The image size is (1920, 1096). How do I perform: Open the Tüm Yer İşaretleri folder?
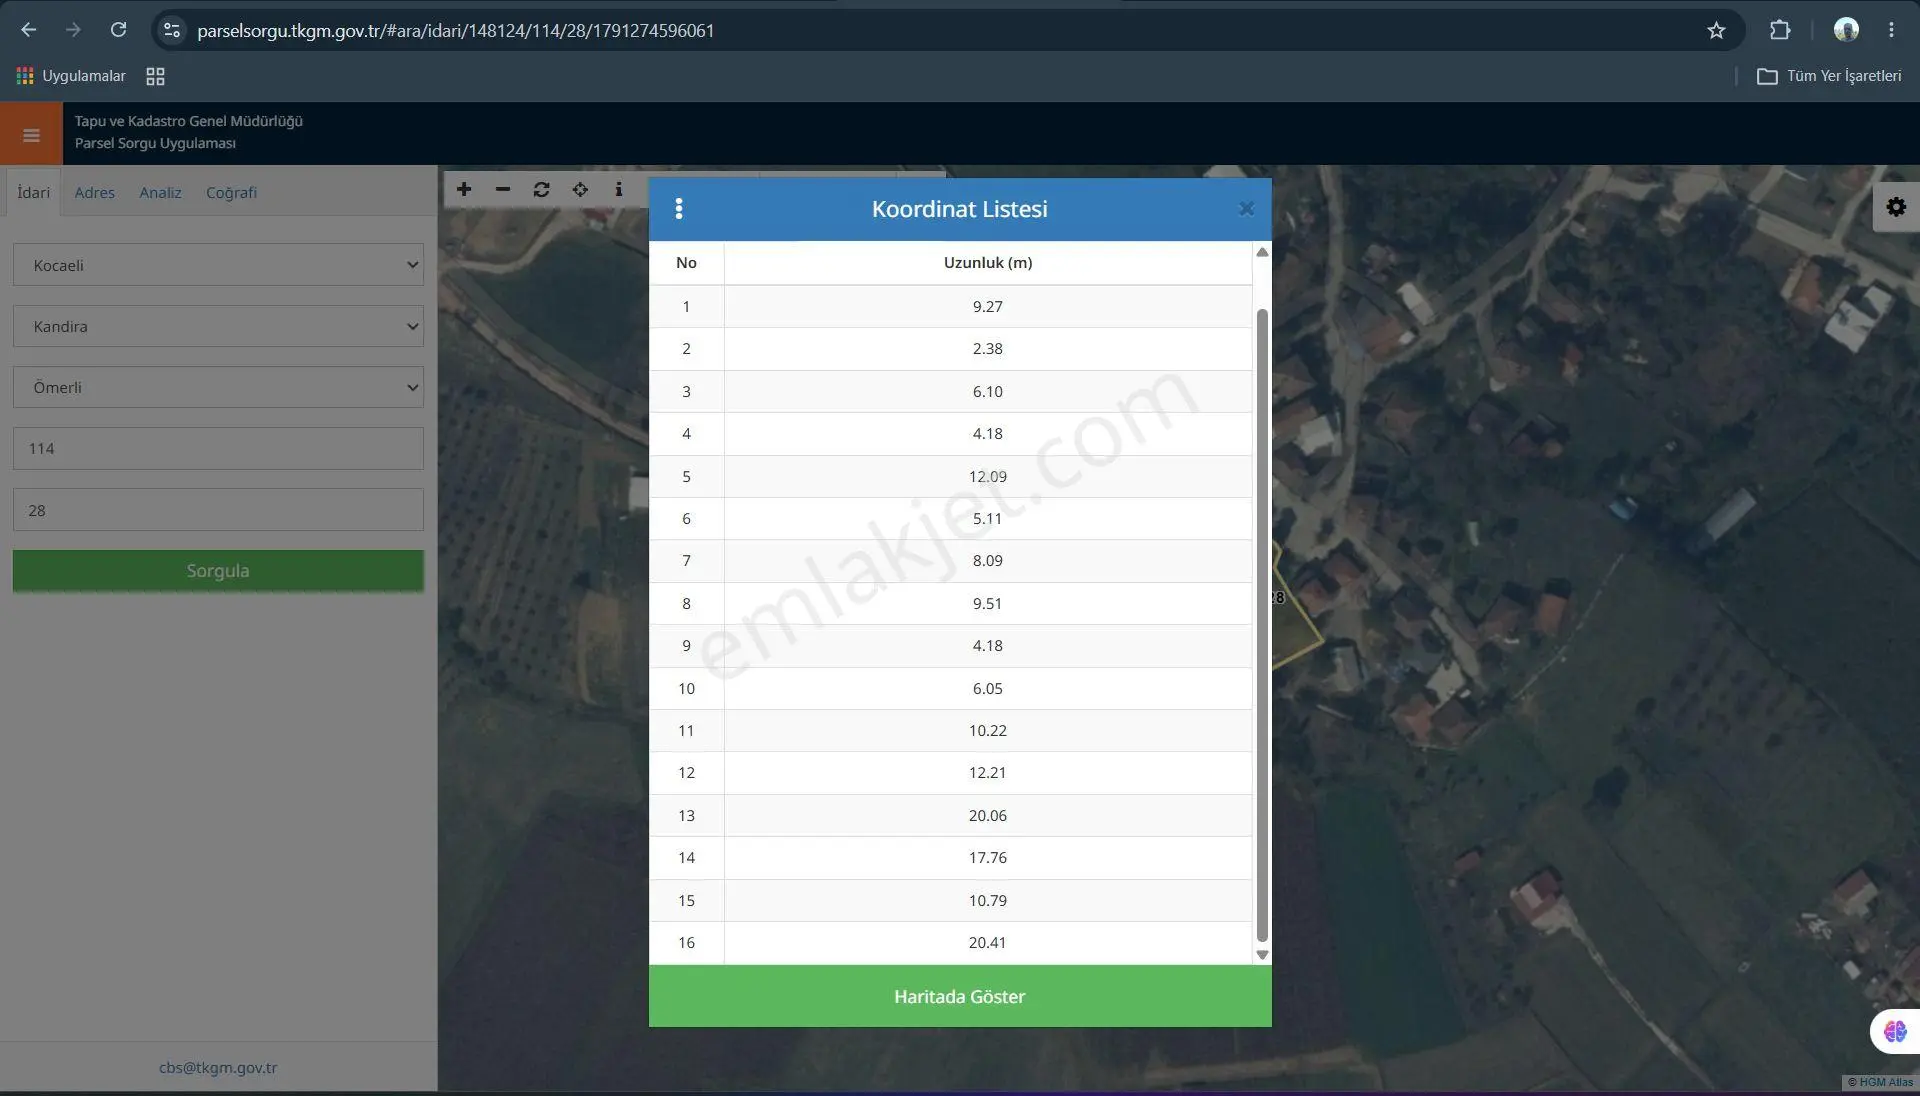1829,76
